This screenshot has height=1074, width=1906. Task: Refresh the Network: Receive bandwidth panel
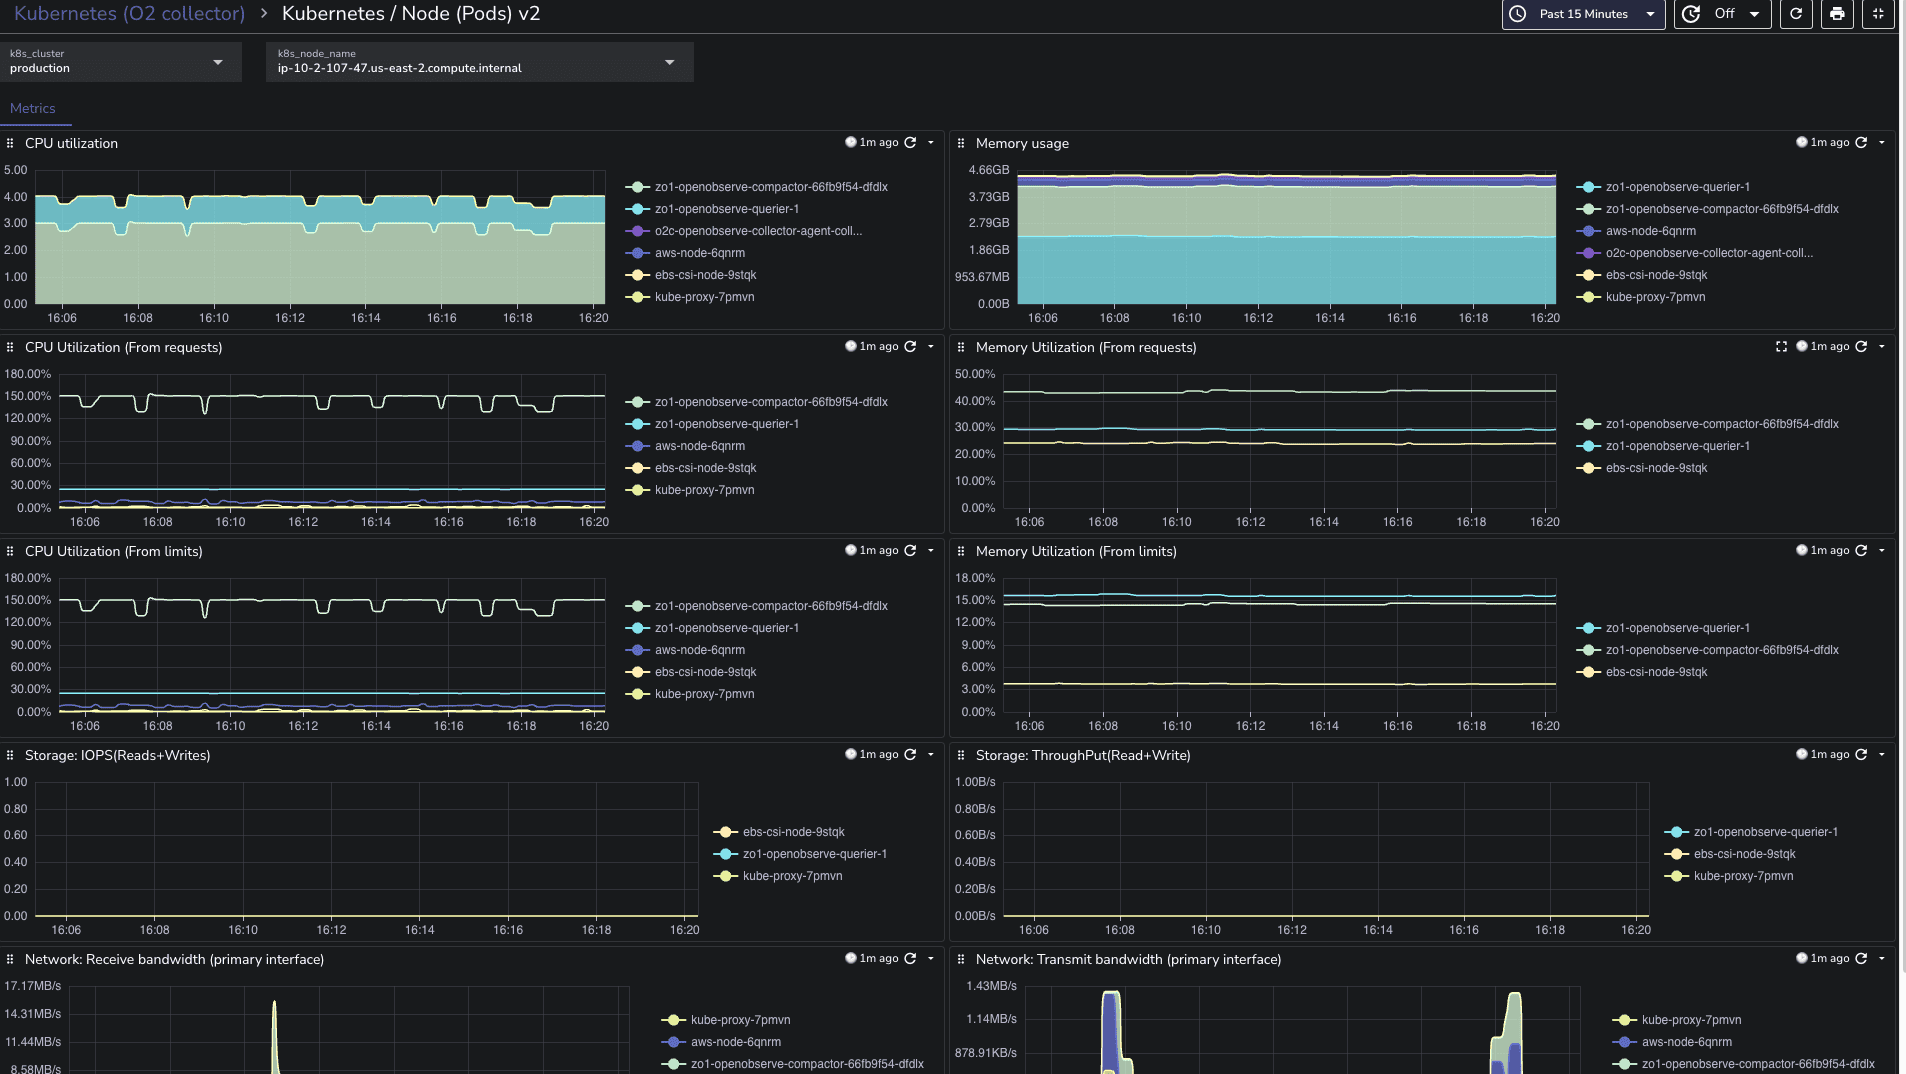click(910, 959)
